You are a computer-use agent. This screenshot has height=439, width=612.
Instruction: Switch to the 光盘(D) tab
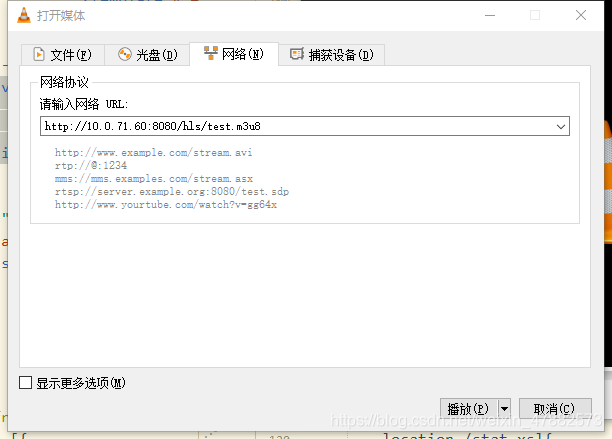pyautogui.click(x=147, y=55)
